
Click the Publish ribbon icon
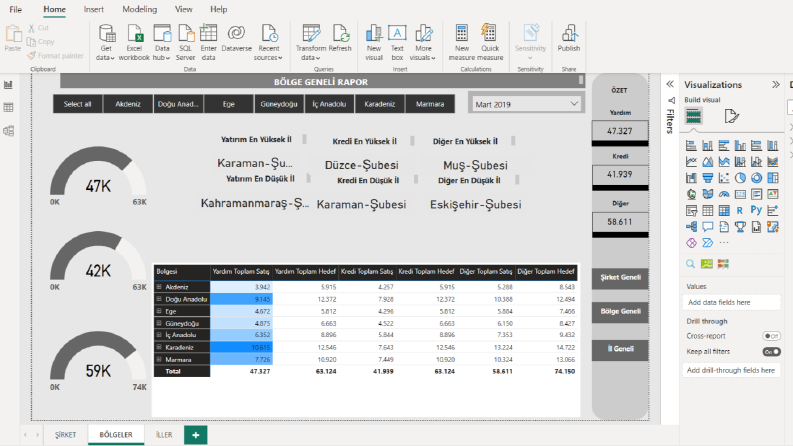click(569, 38)
